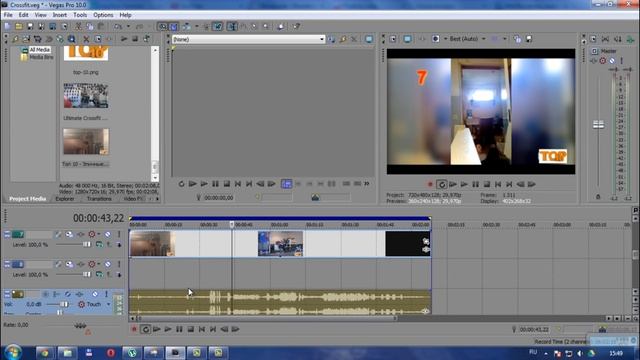Click Go to End in timeline transport
The height and width of the screenshot is (360, 640).
213,329
